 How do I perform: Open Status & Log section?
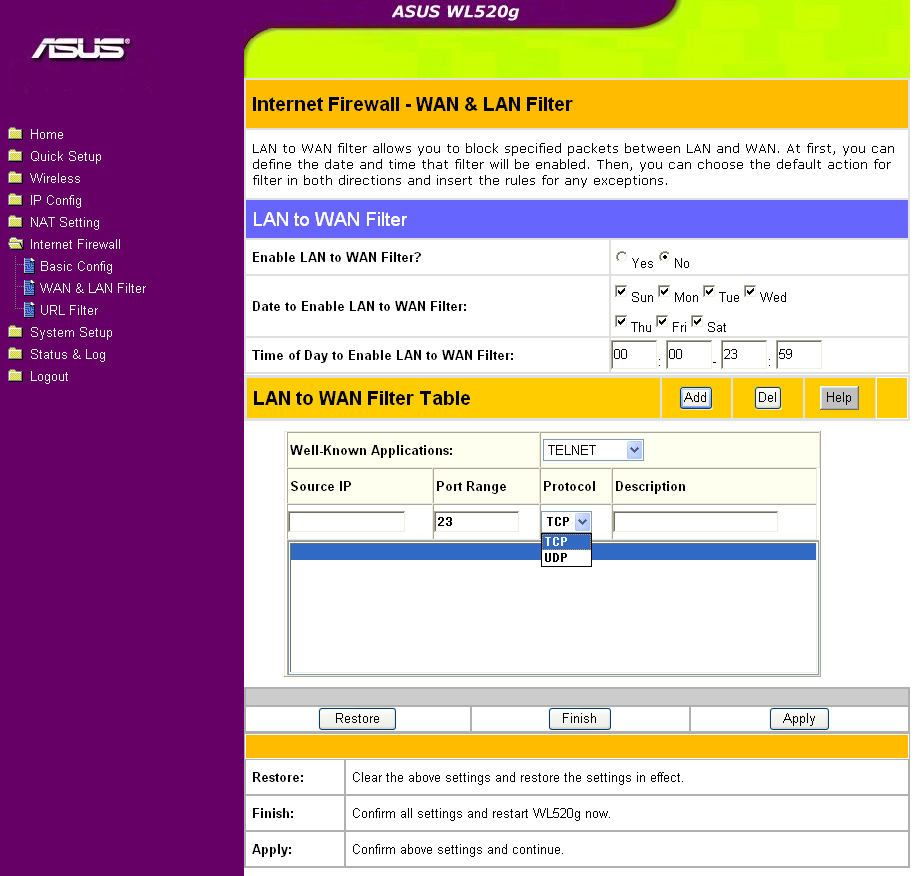pyautogui.click(x=68, y=355)
